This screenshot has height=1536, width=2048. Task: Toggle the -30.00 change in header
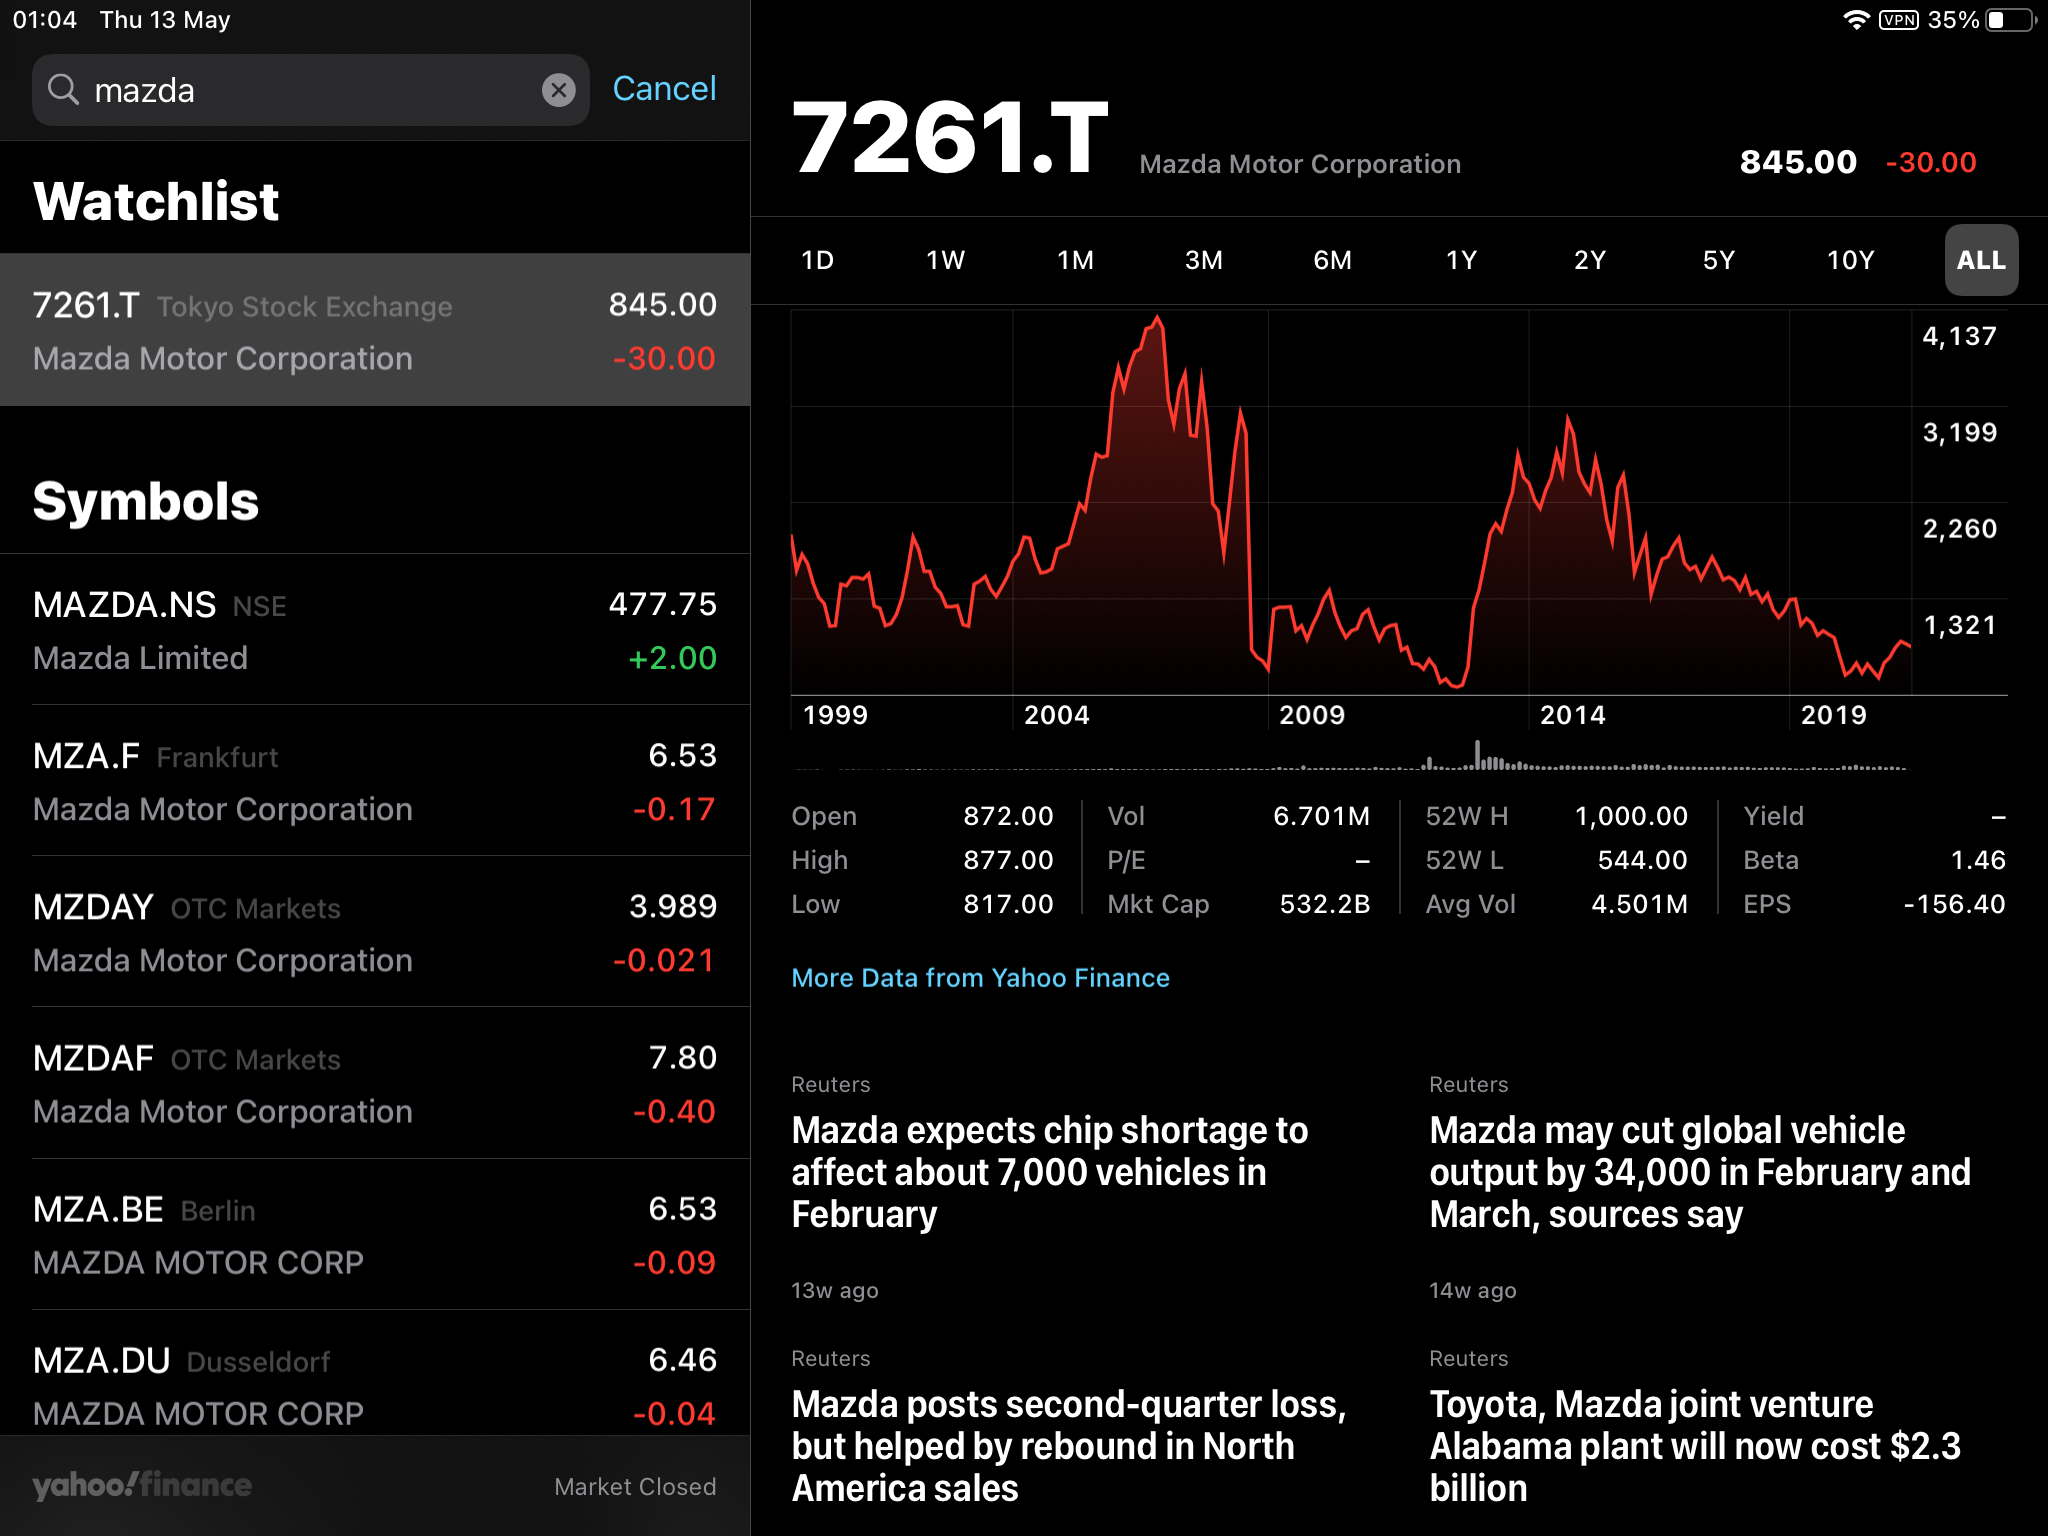[x=1931, y=162]
